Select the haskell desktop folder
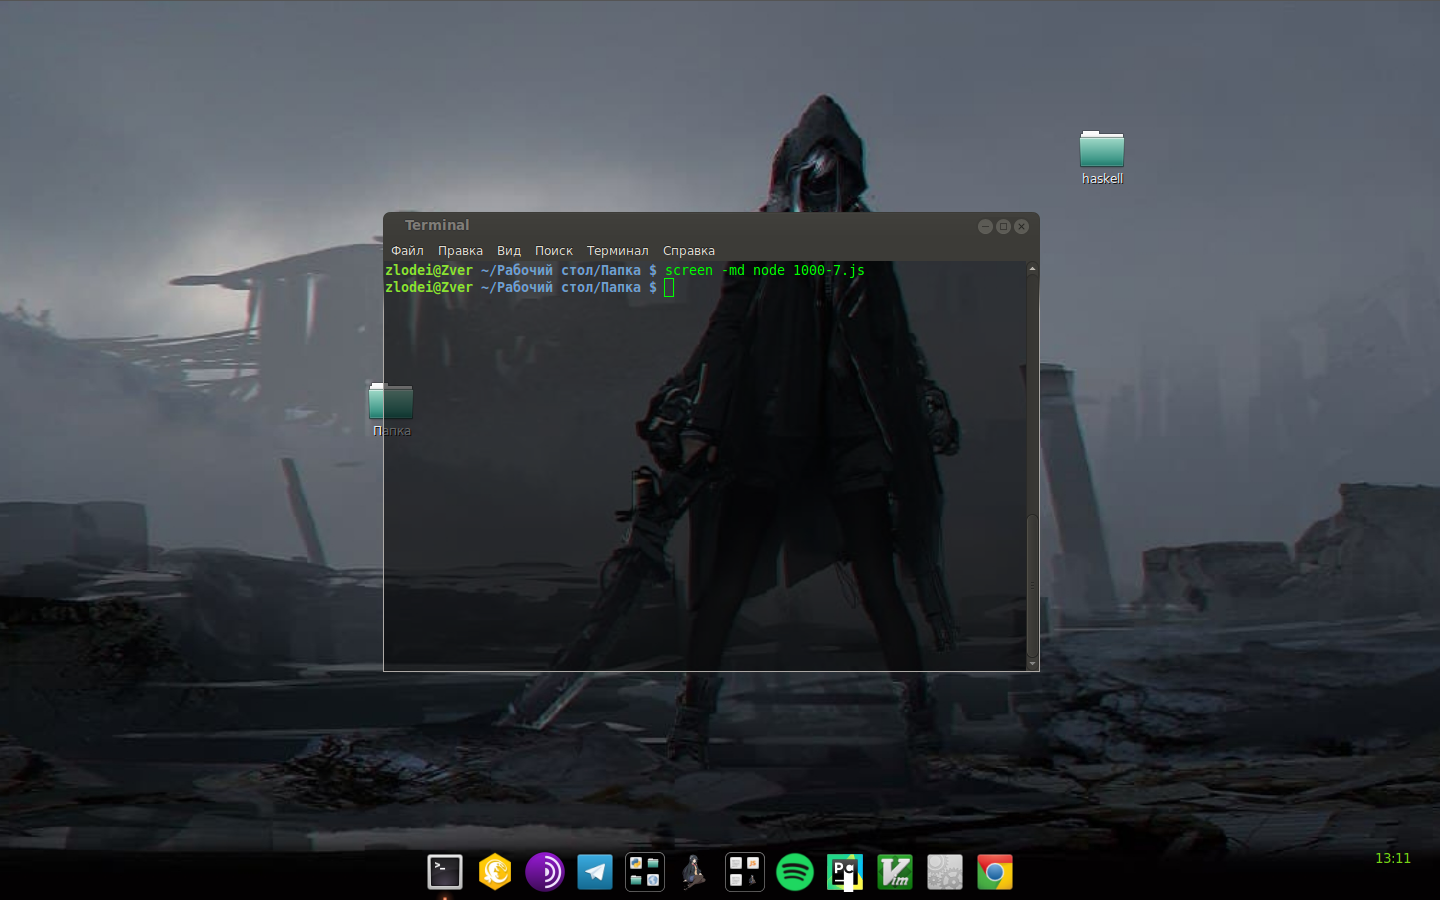The image size is (1440, 900). click(x=1102, y=158)
